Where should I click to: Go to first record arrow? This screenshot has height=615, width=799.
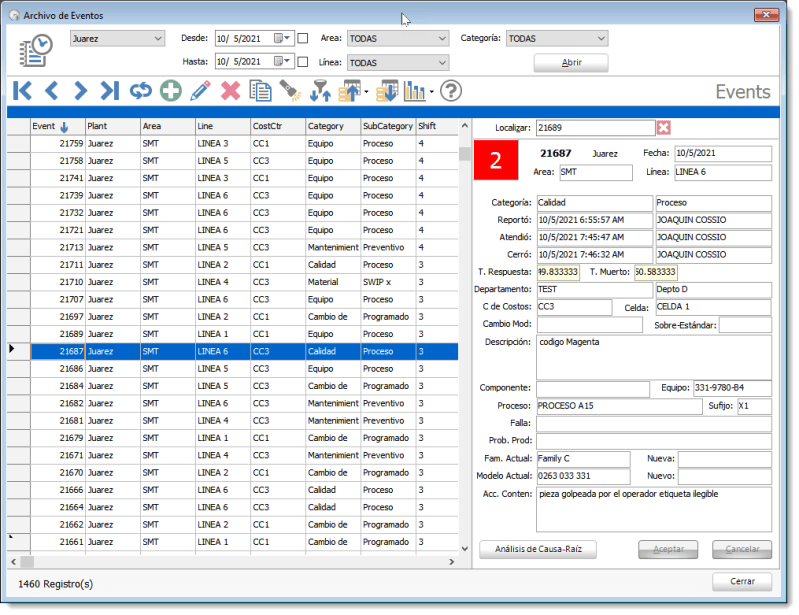[22, 91]
